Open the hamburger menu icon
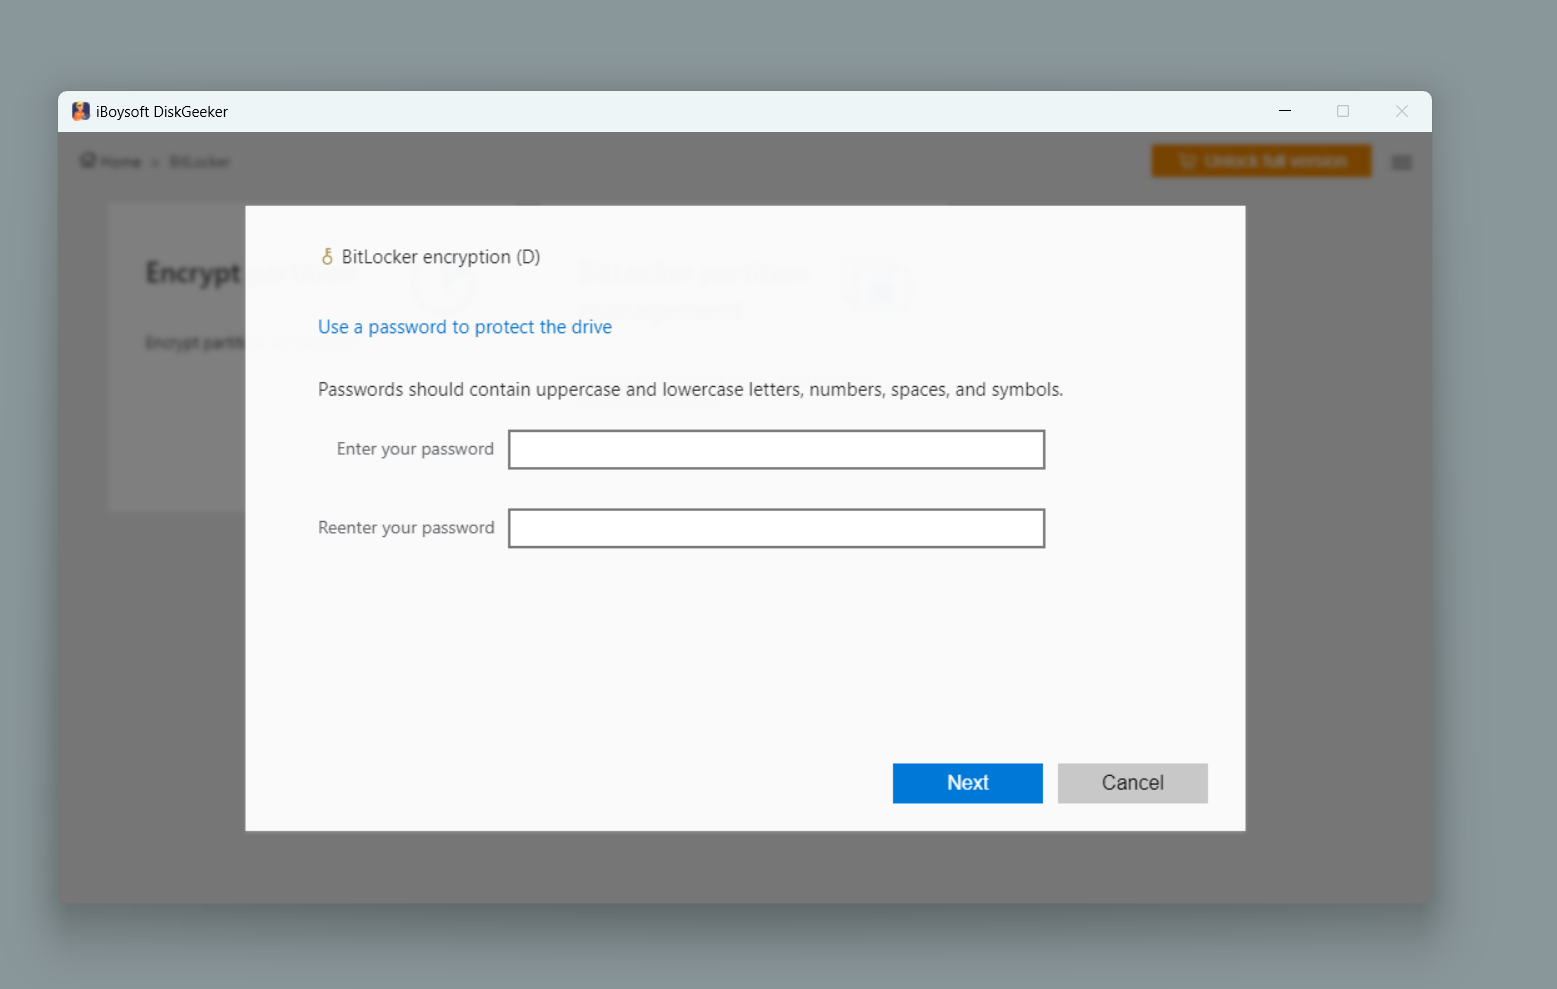Screen dimensions: 1557x989 pos(1401,162)
